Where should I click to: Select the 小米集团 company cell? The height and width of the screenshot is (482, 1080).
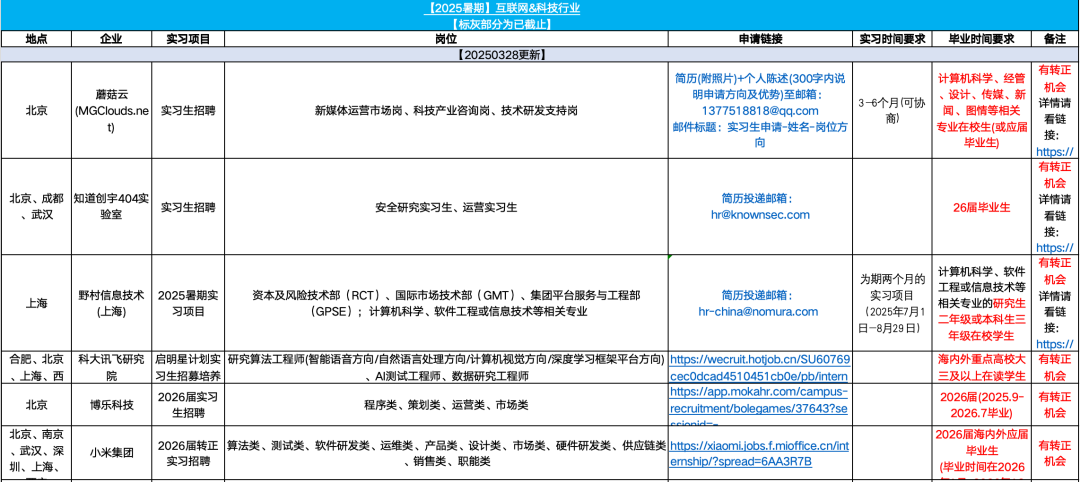pos(111,452)
